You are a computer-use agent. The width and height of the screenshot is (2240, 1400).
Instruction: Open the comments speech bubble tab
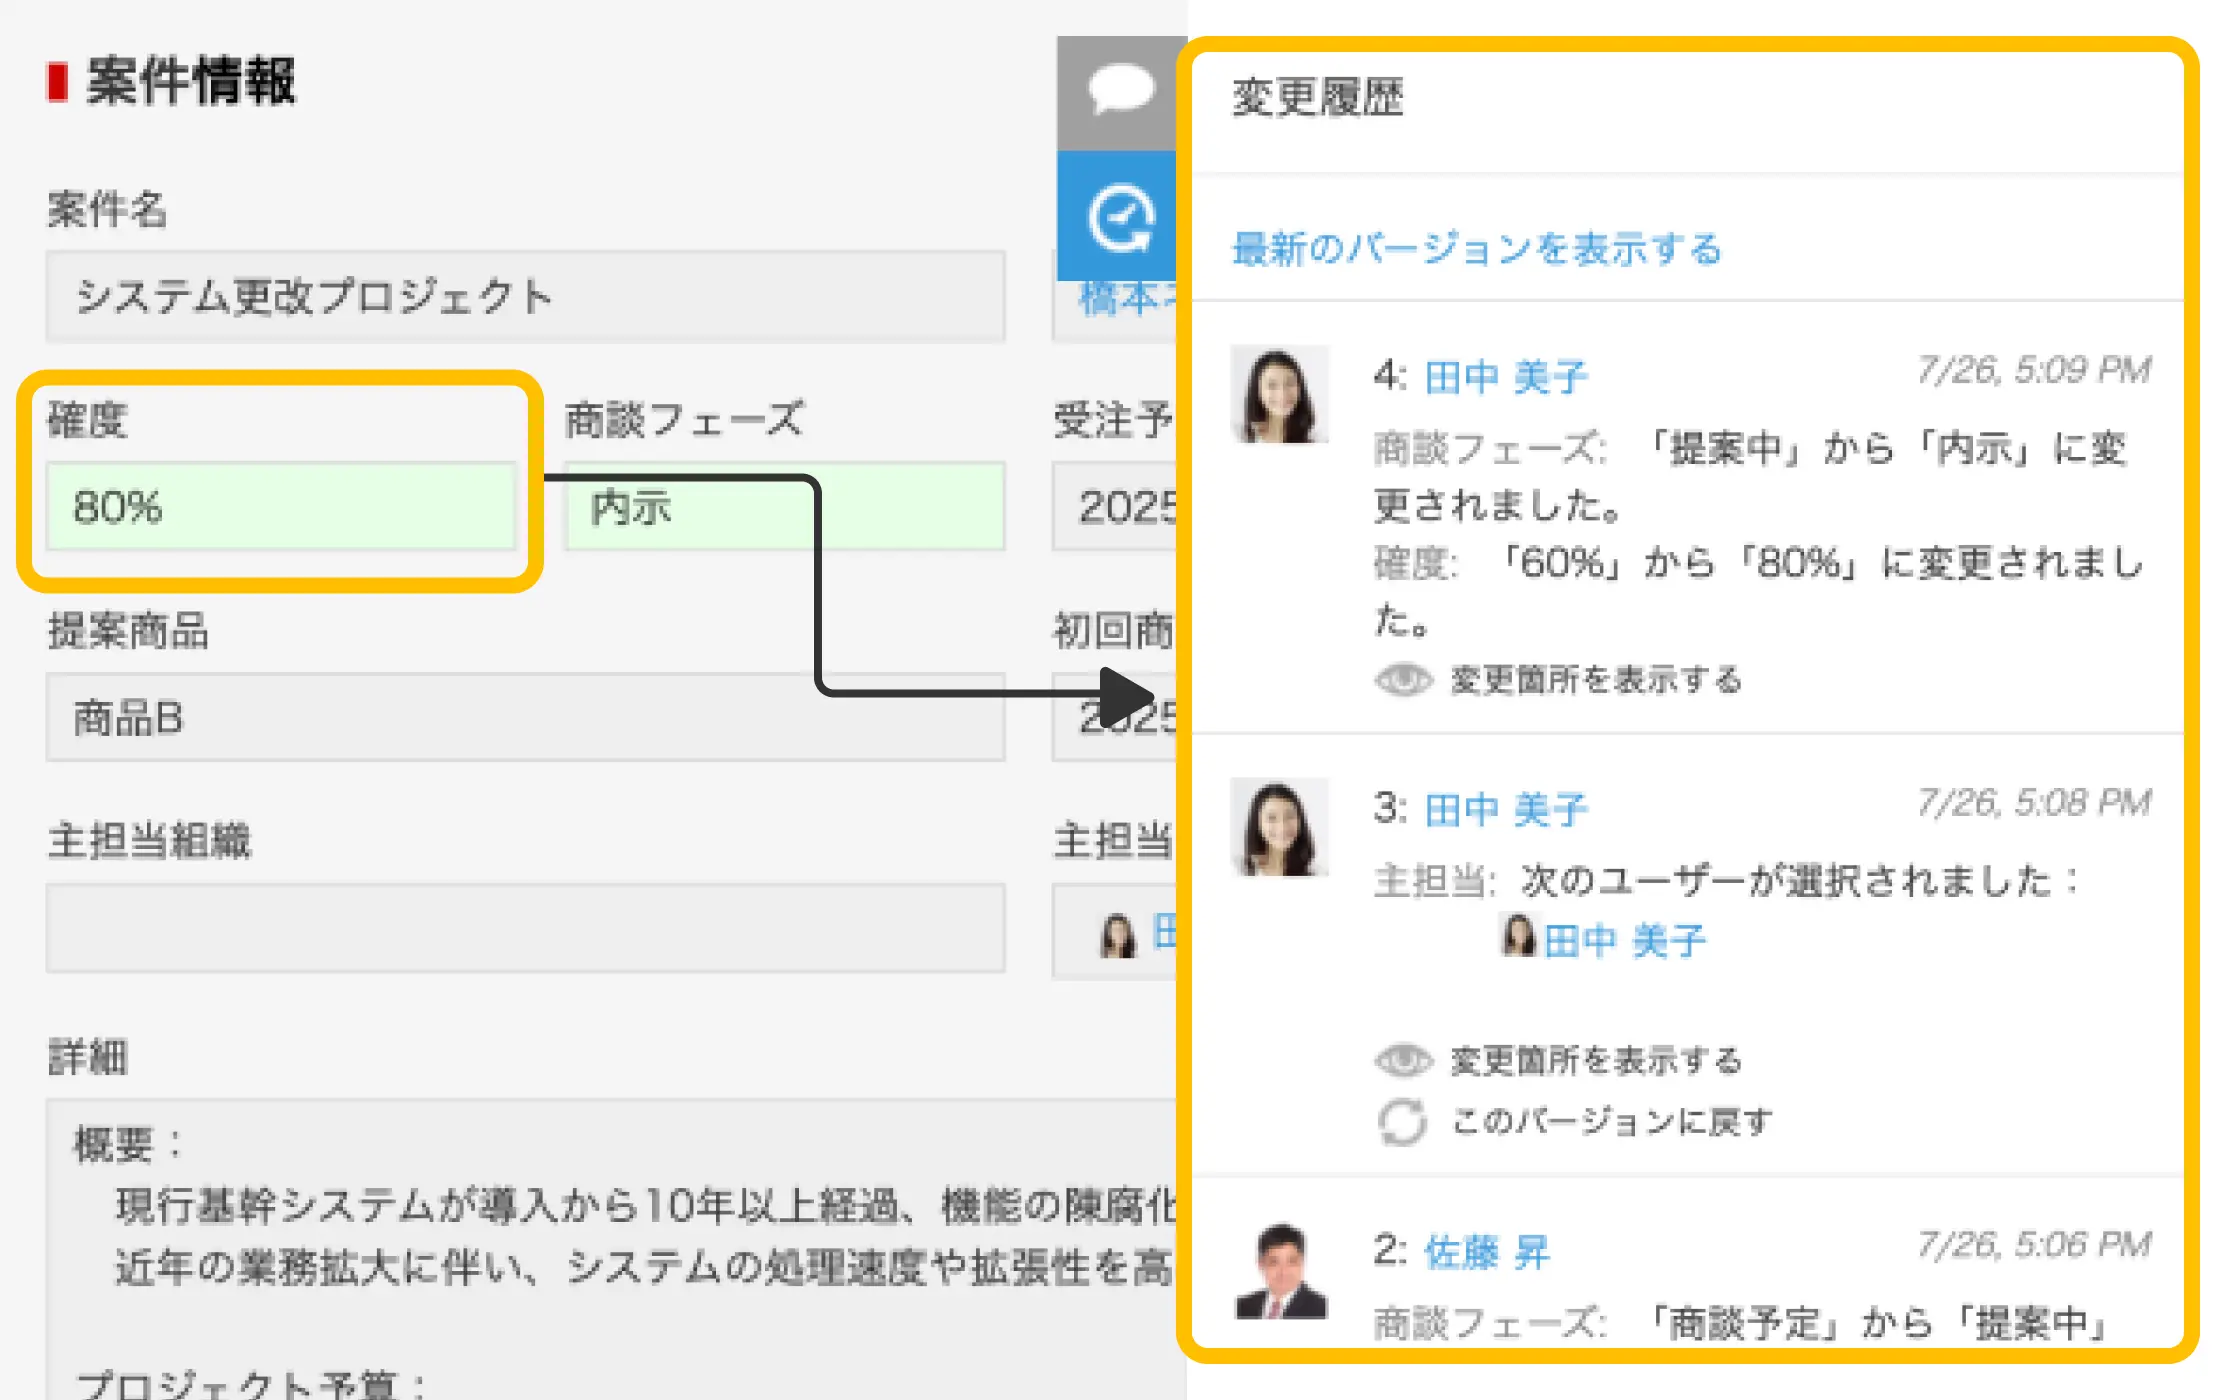click(x=1120, y=91)
